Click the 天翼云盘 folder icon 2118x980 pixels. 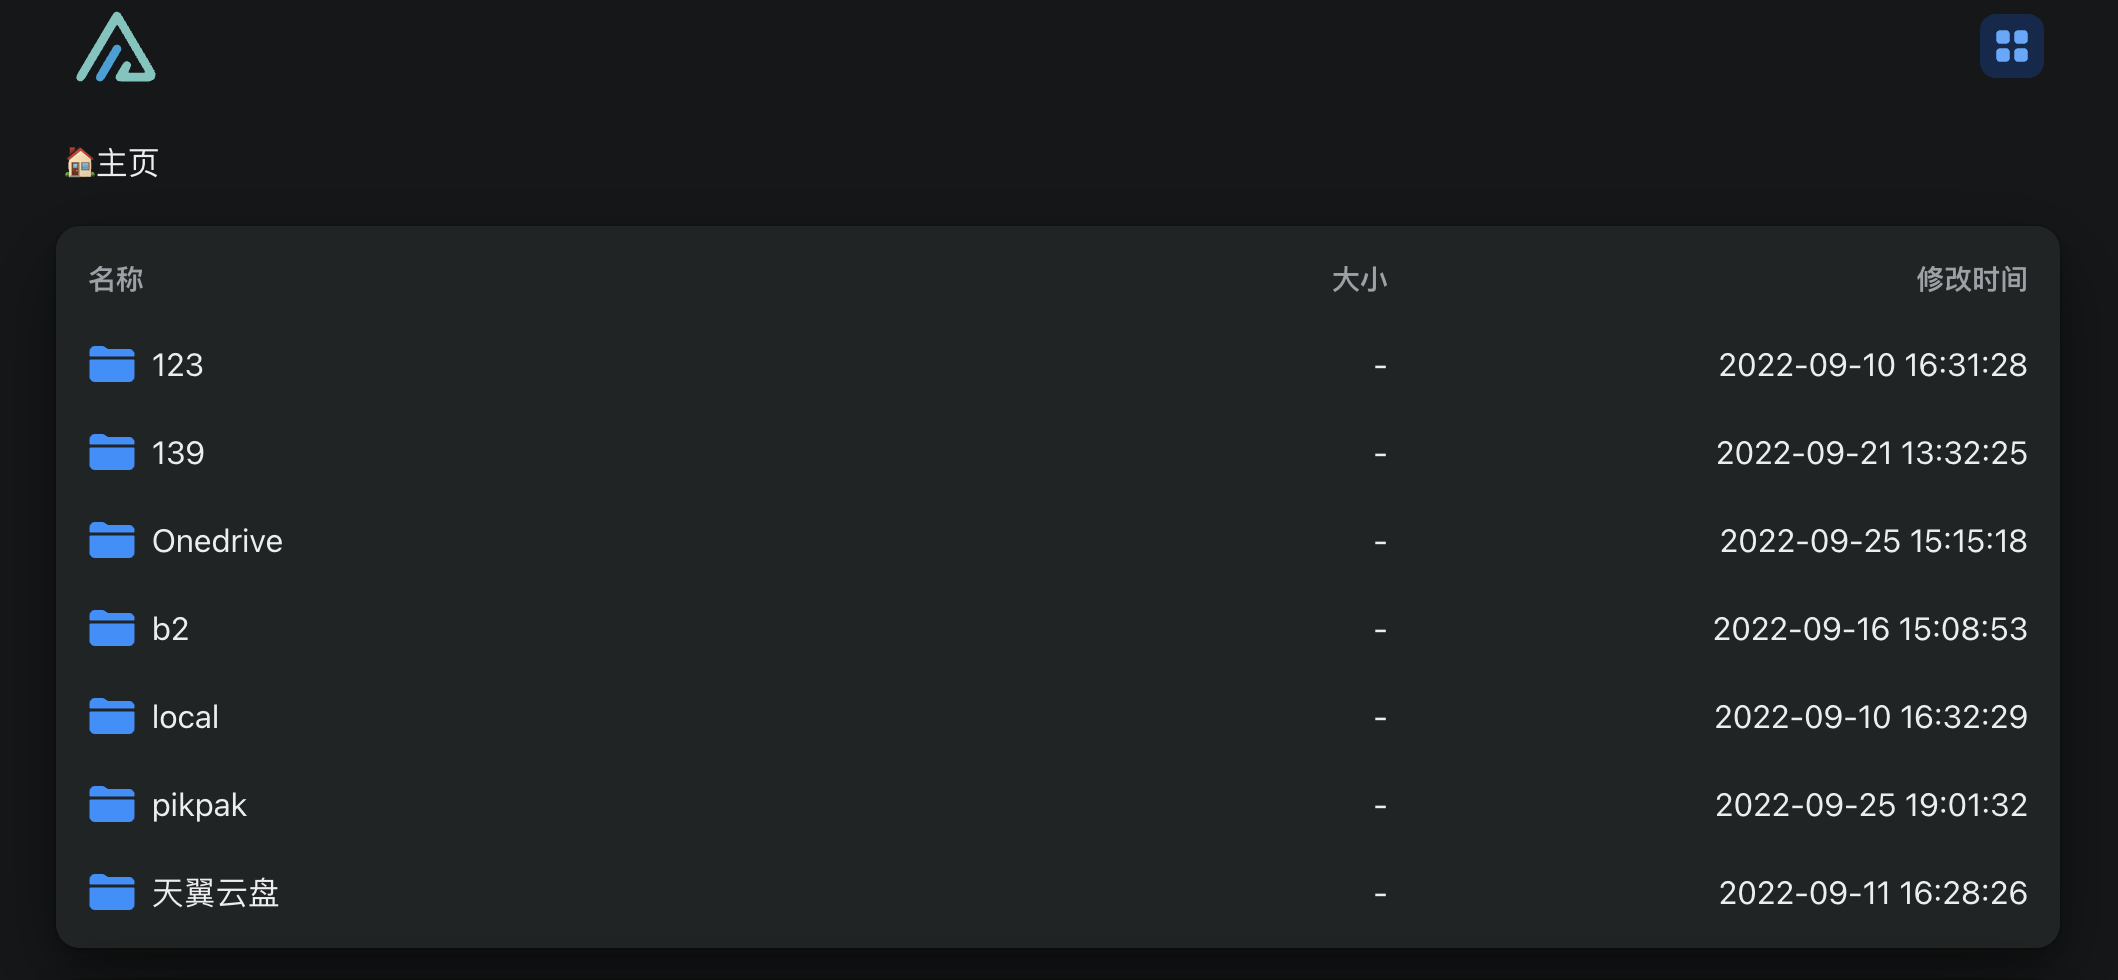click(112, 893)
